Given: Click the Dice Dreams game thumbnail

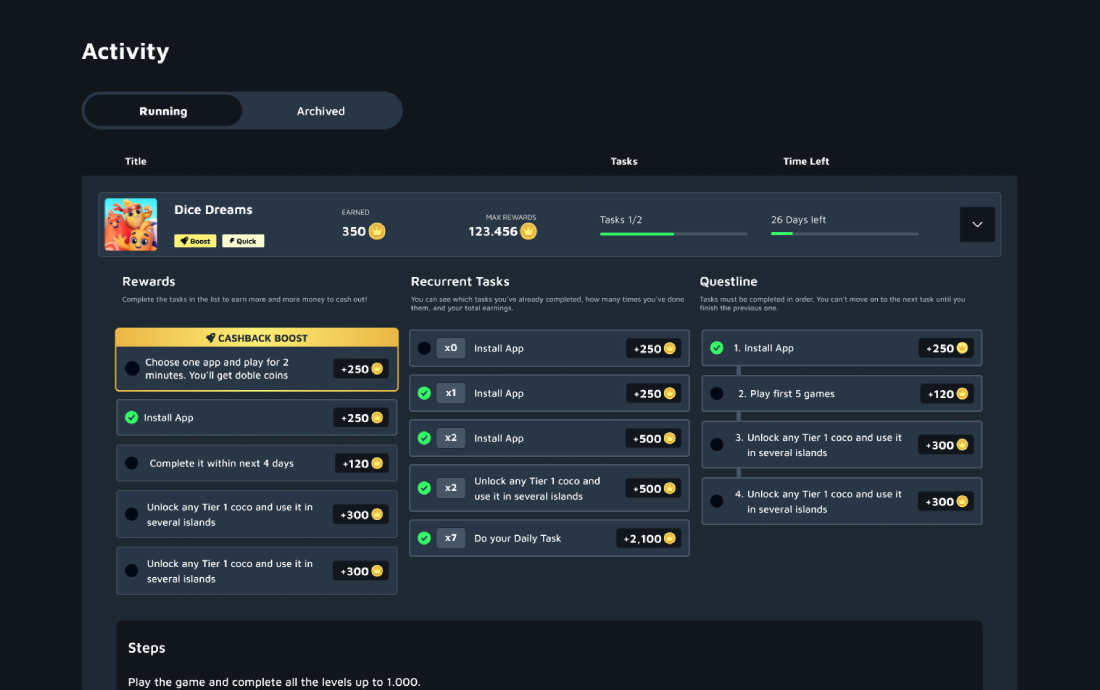Looking at the screenshot, I should [x=131, y=224].
